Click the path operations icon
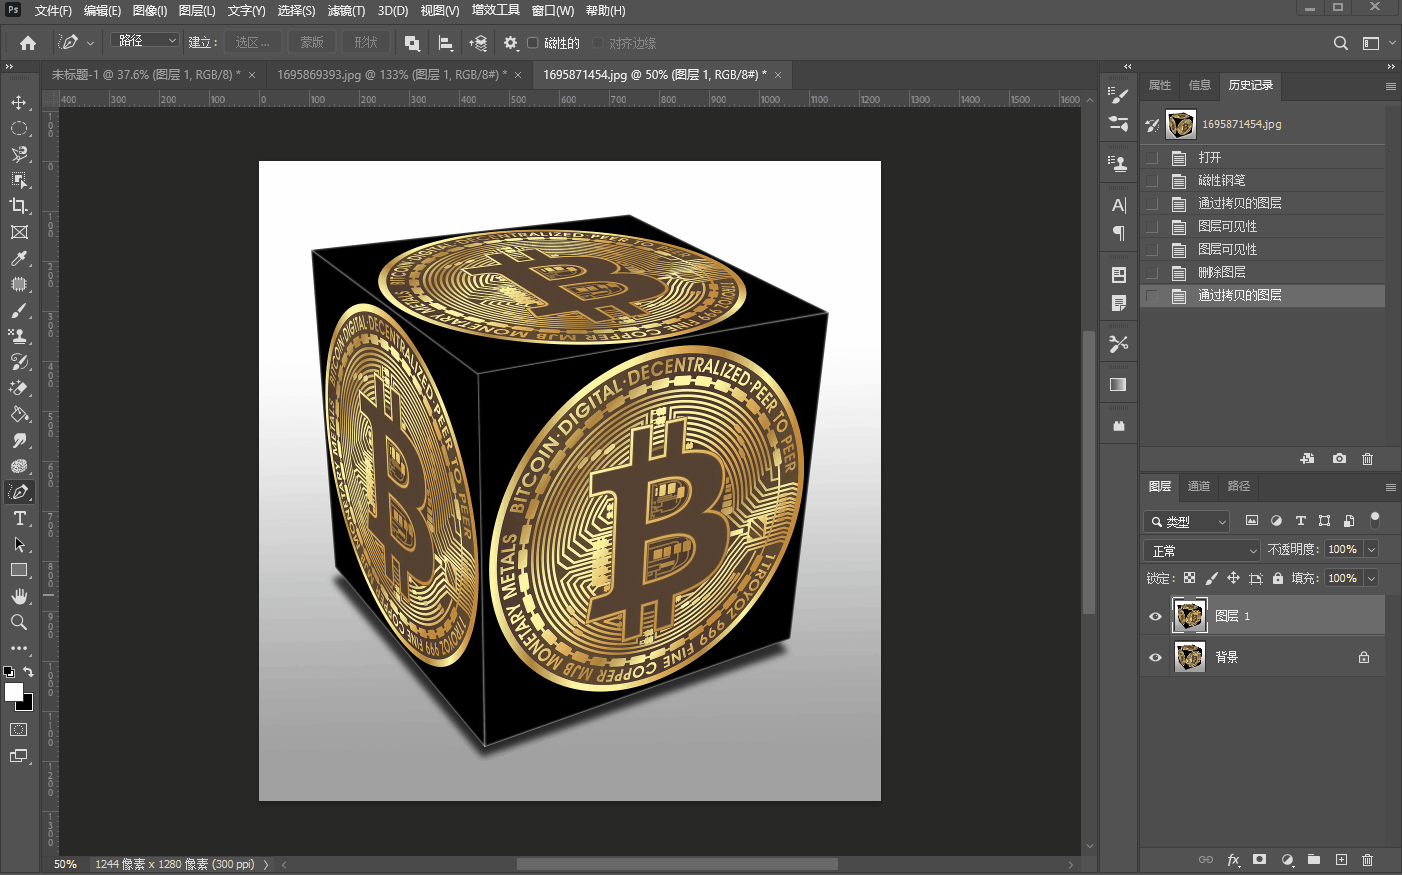The width and height of the screenshot is (1402, 875). (412, 43)
